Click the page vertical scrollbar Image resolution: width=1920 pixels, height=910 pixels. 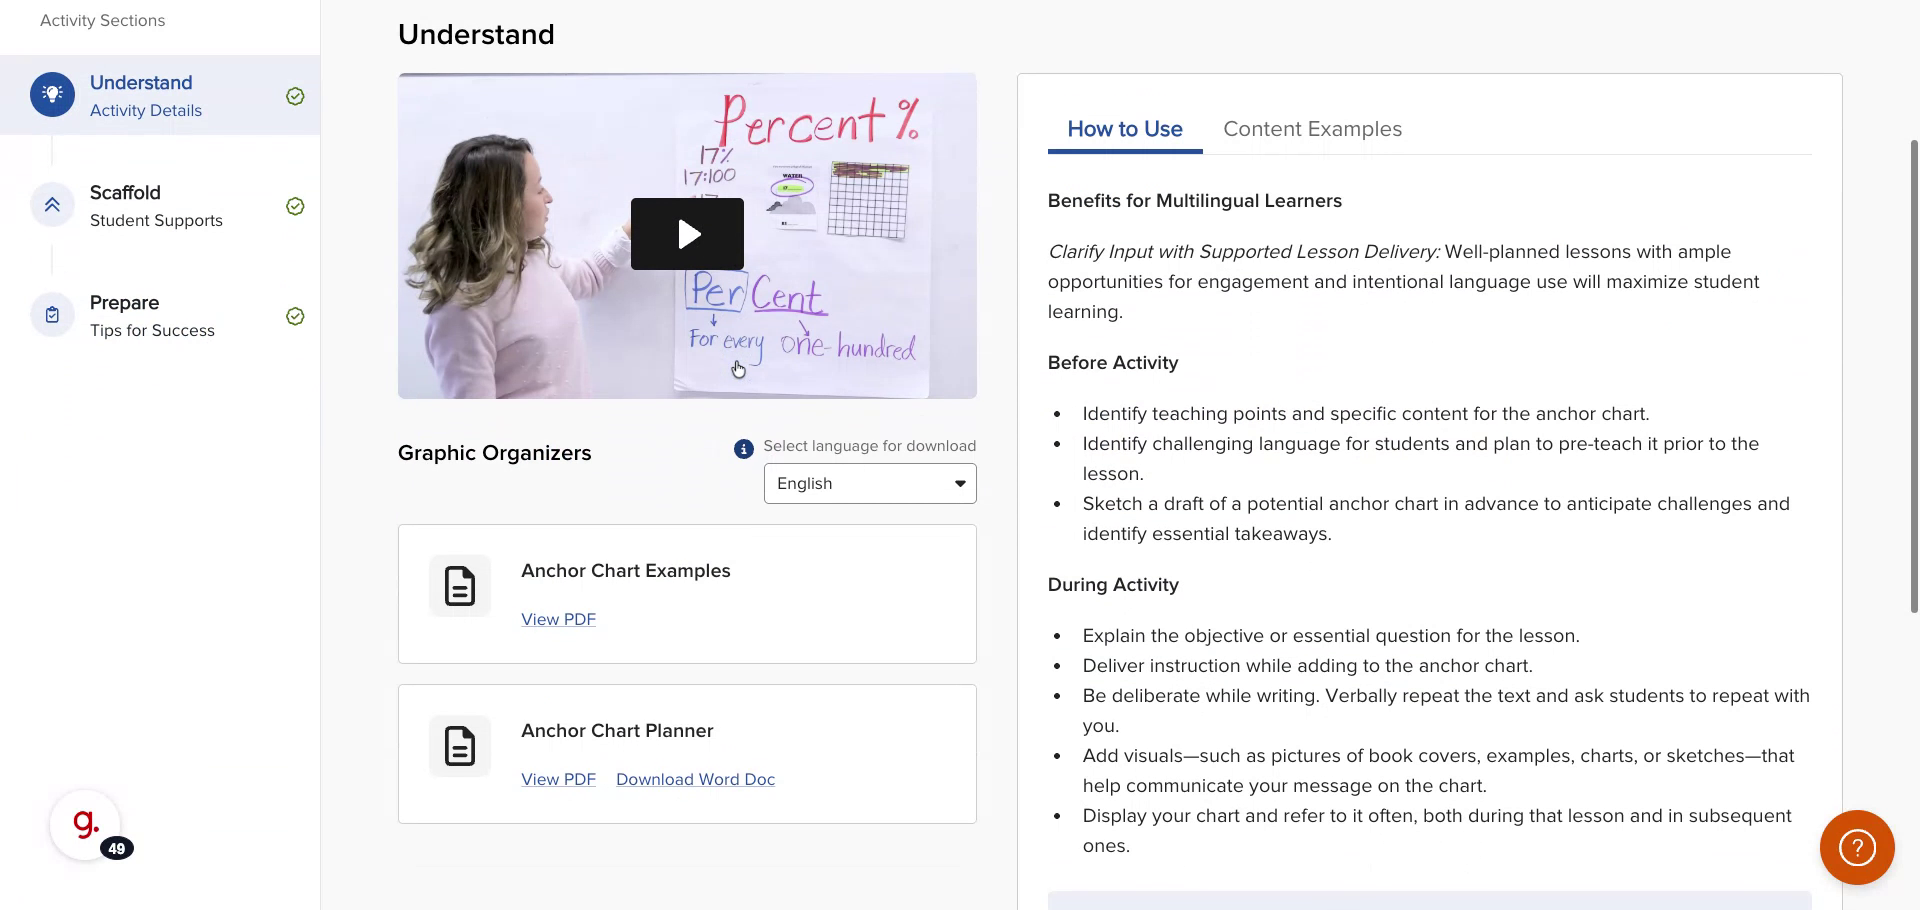[x=1914, y=380]
